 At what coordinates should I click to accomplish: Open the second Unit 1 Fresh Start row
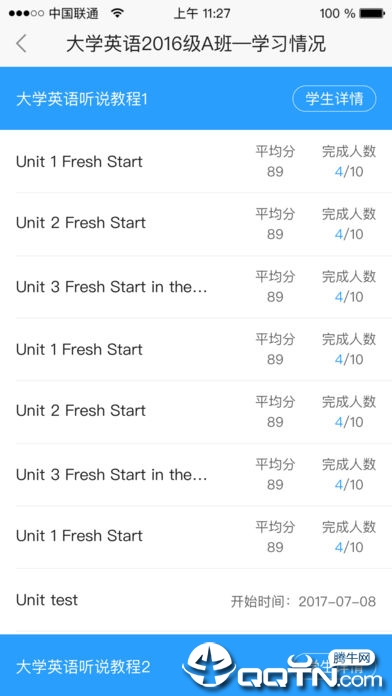(196, 349)
